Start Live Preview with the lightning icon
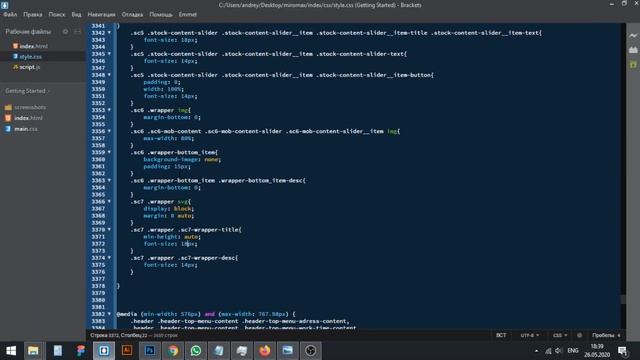Screen dimensions: 640x360 tap(633, 36)
